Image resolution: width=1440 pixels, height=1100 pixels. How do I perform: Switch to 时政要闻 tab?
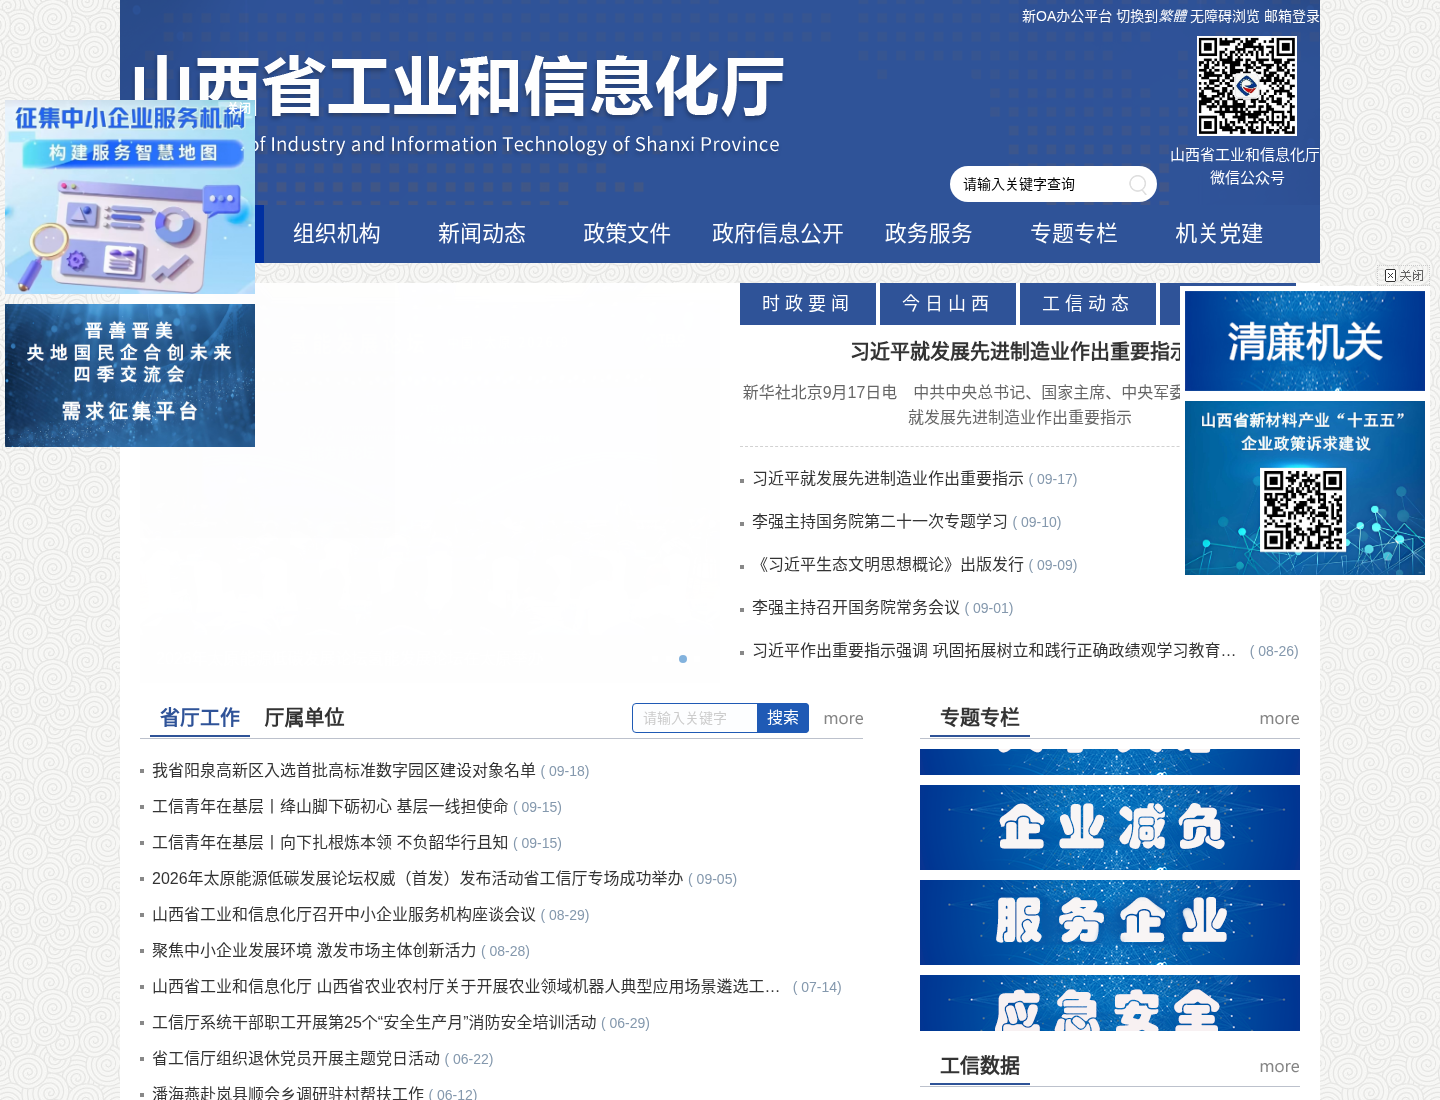(808, 304)
